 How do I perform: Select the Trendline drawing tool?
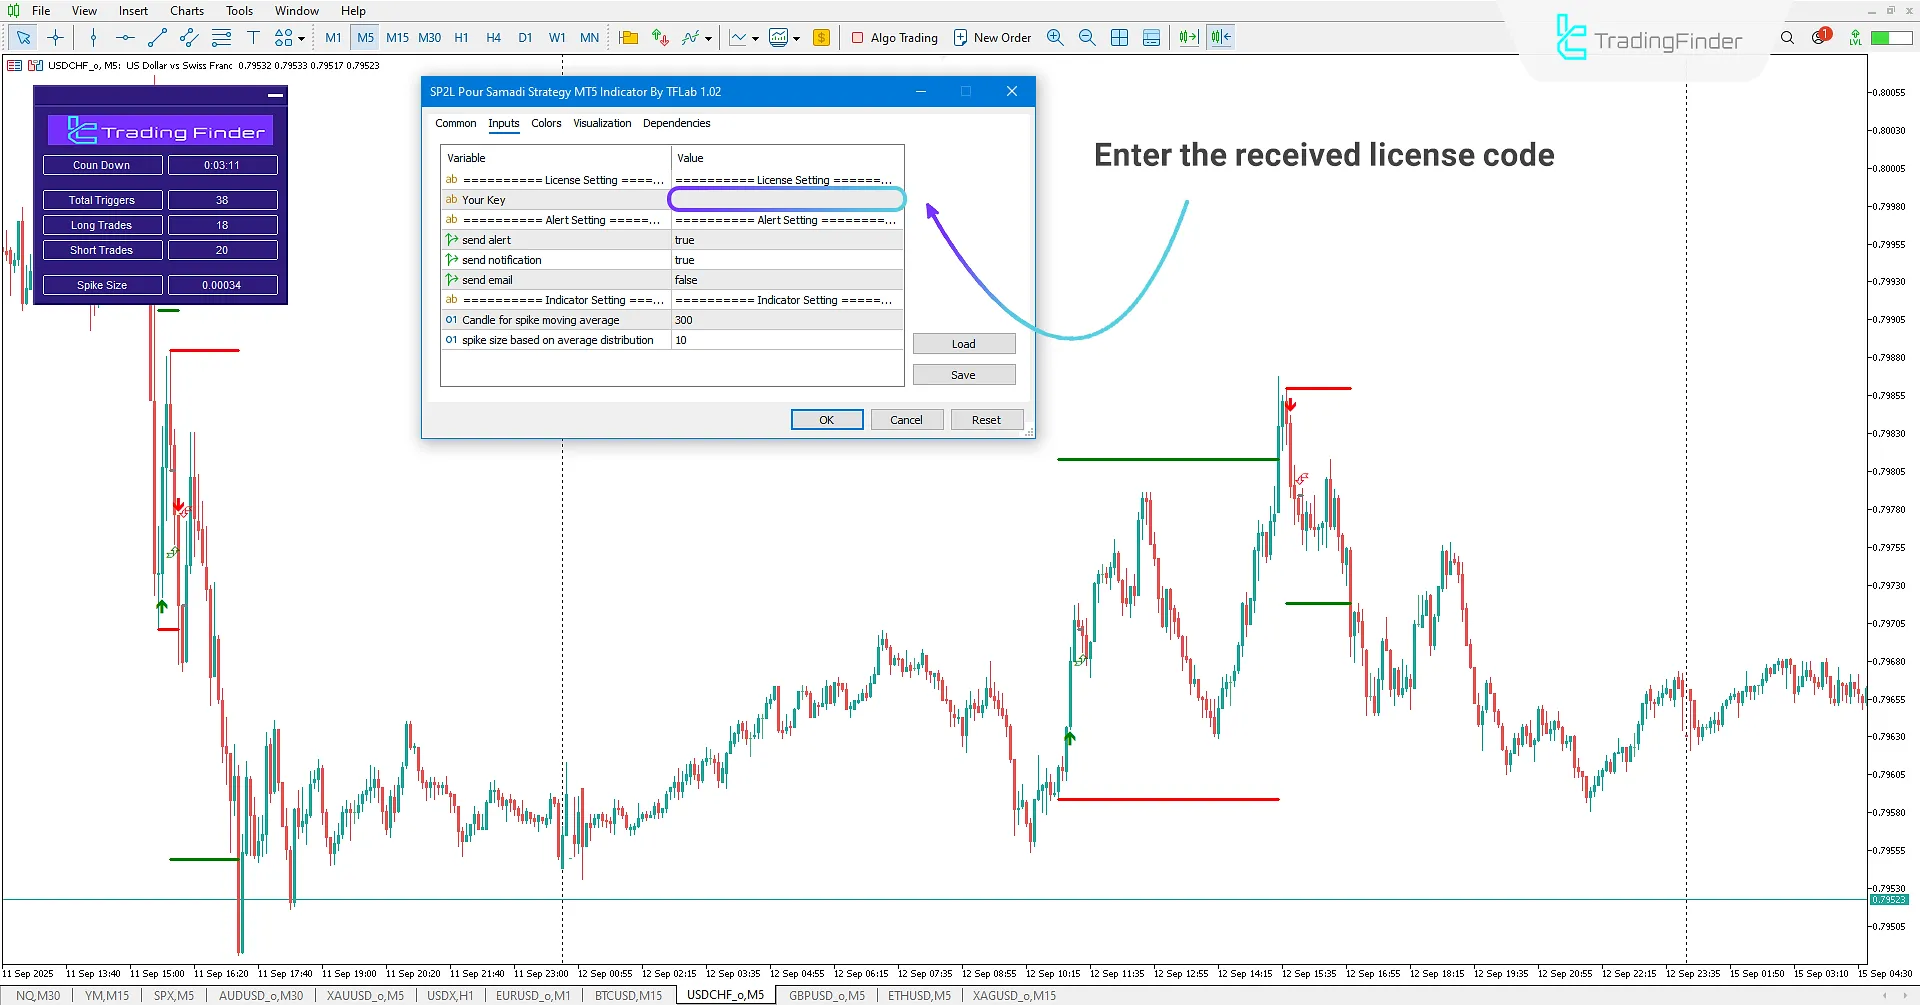(156, 37)
